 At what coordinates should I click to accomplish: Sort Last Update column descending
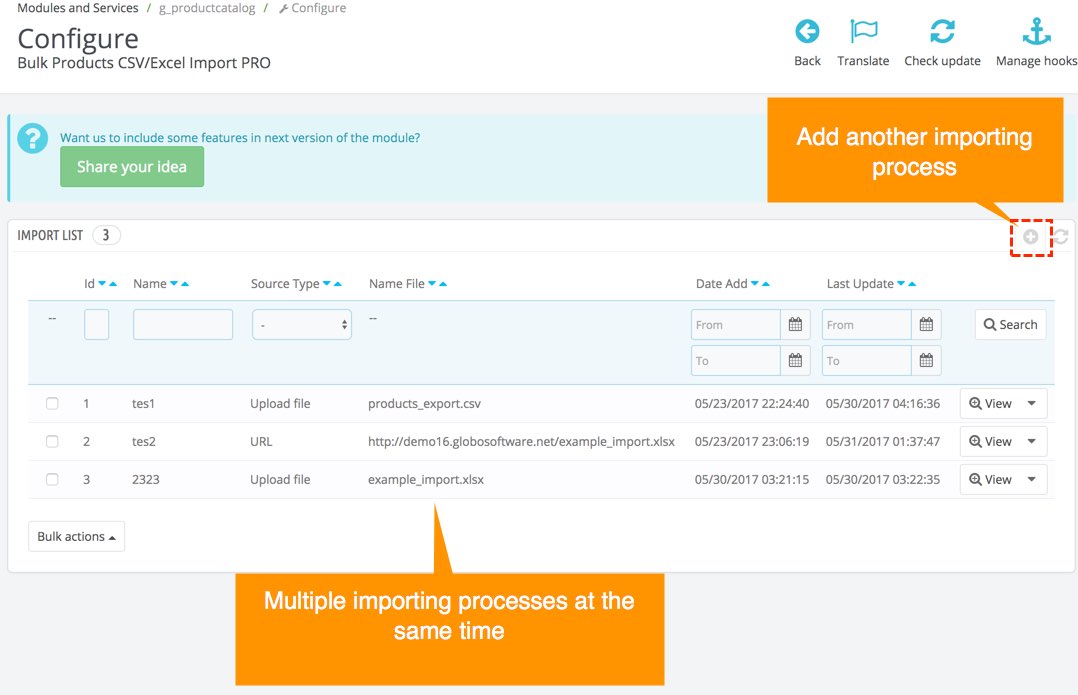901,284
